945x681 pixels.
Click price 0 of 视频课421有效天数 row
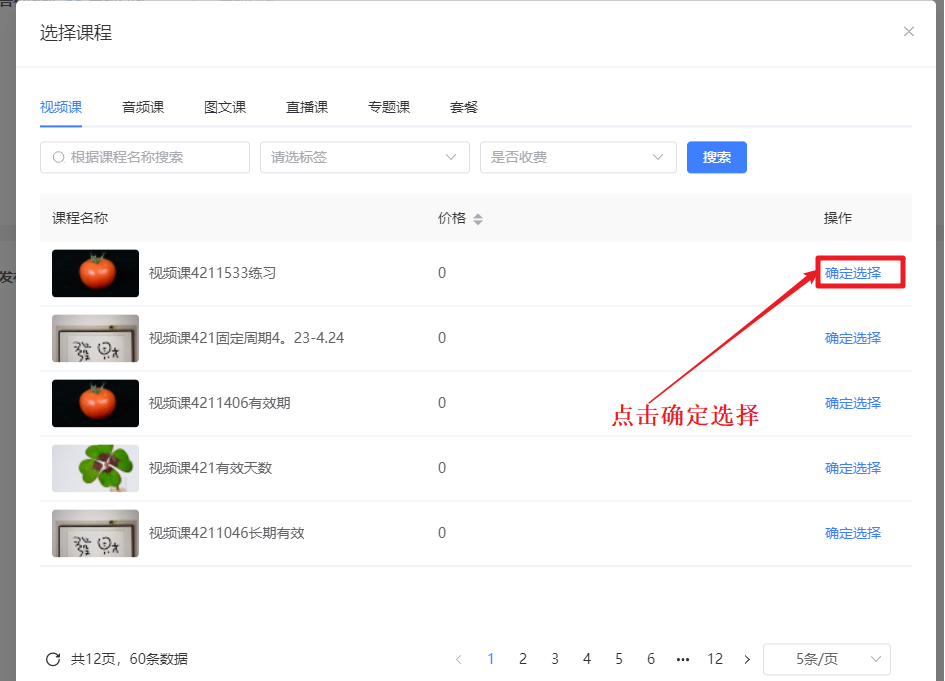442,468
